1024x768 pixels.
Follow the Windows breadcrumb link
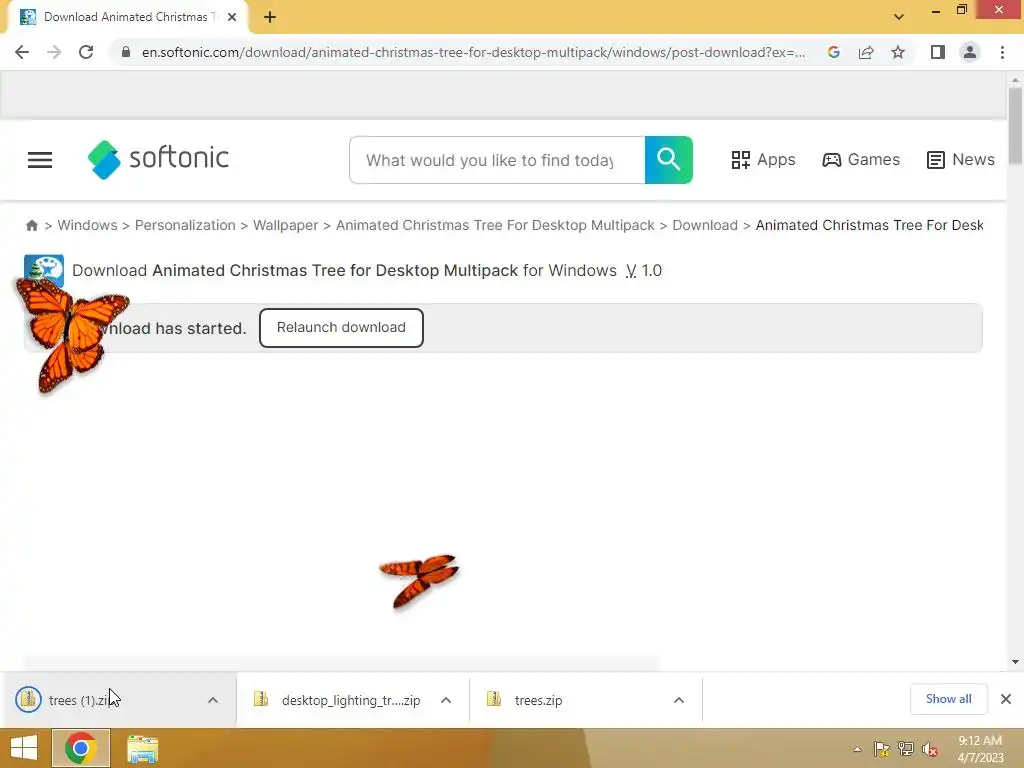[88, 225]
